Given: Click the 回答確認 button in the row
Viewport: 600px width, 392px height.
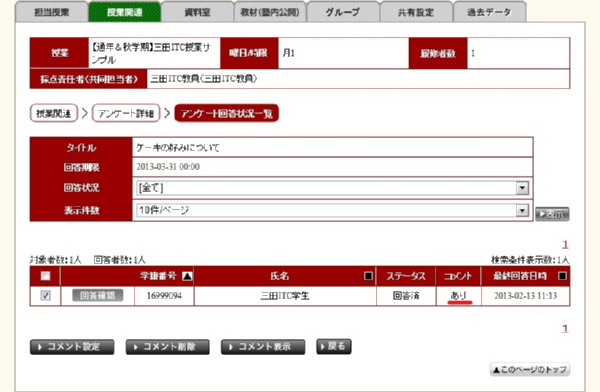Looking at the screenshot, I should [x=98, y=295].
